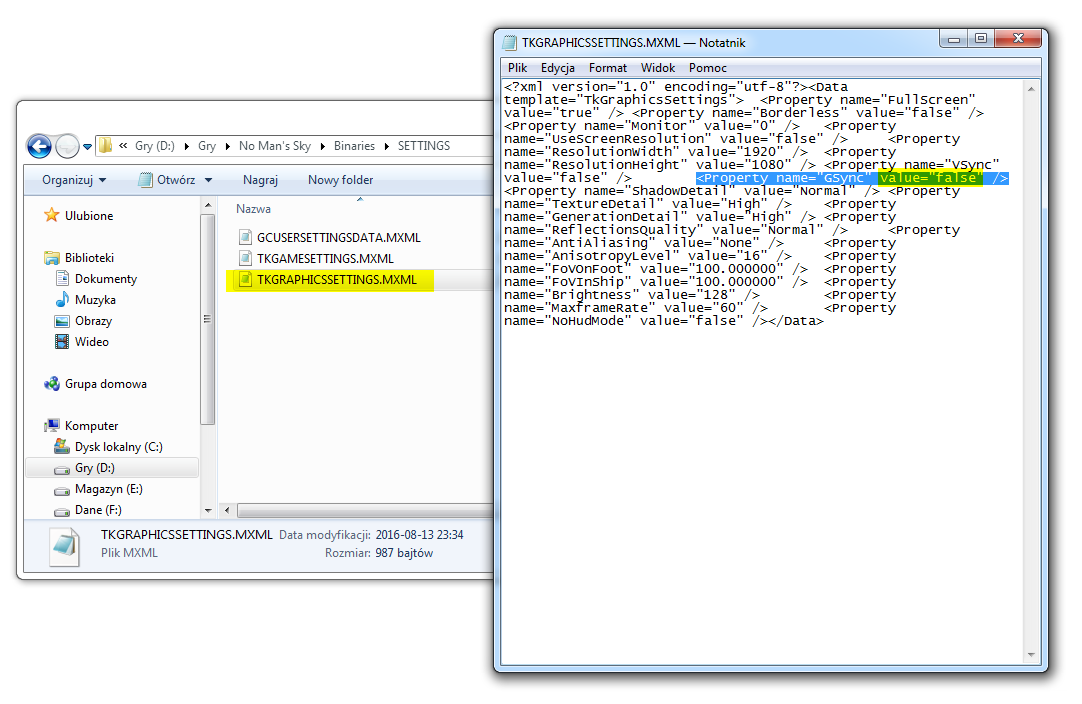
Task: Click the Wideo film strip icon
Action: click(62, 342)
